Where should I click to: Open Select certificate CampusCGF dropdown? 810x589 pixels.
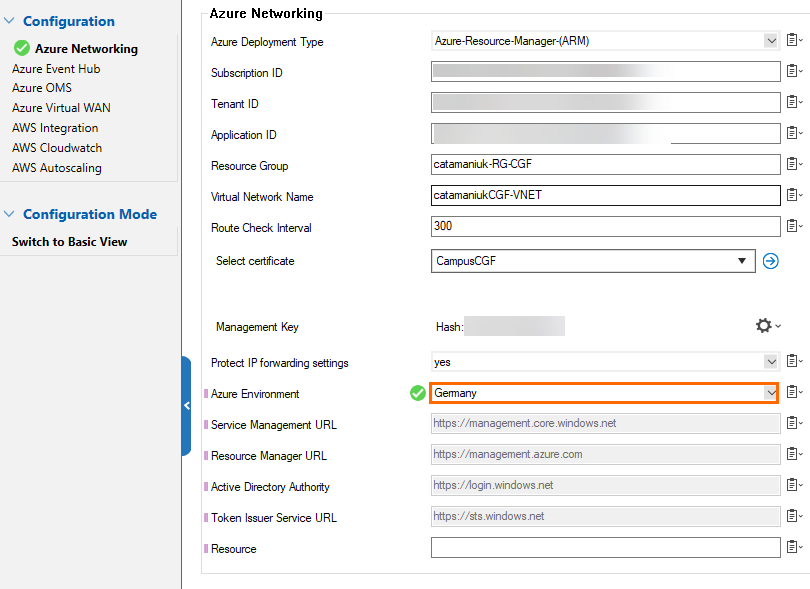click(593, 261)
